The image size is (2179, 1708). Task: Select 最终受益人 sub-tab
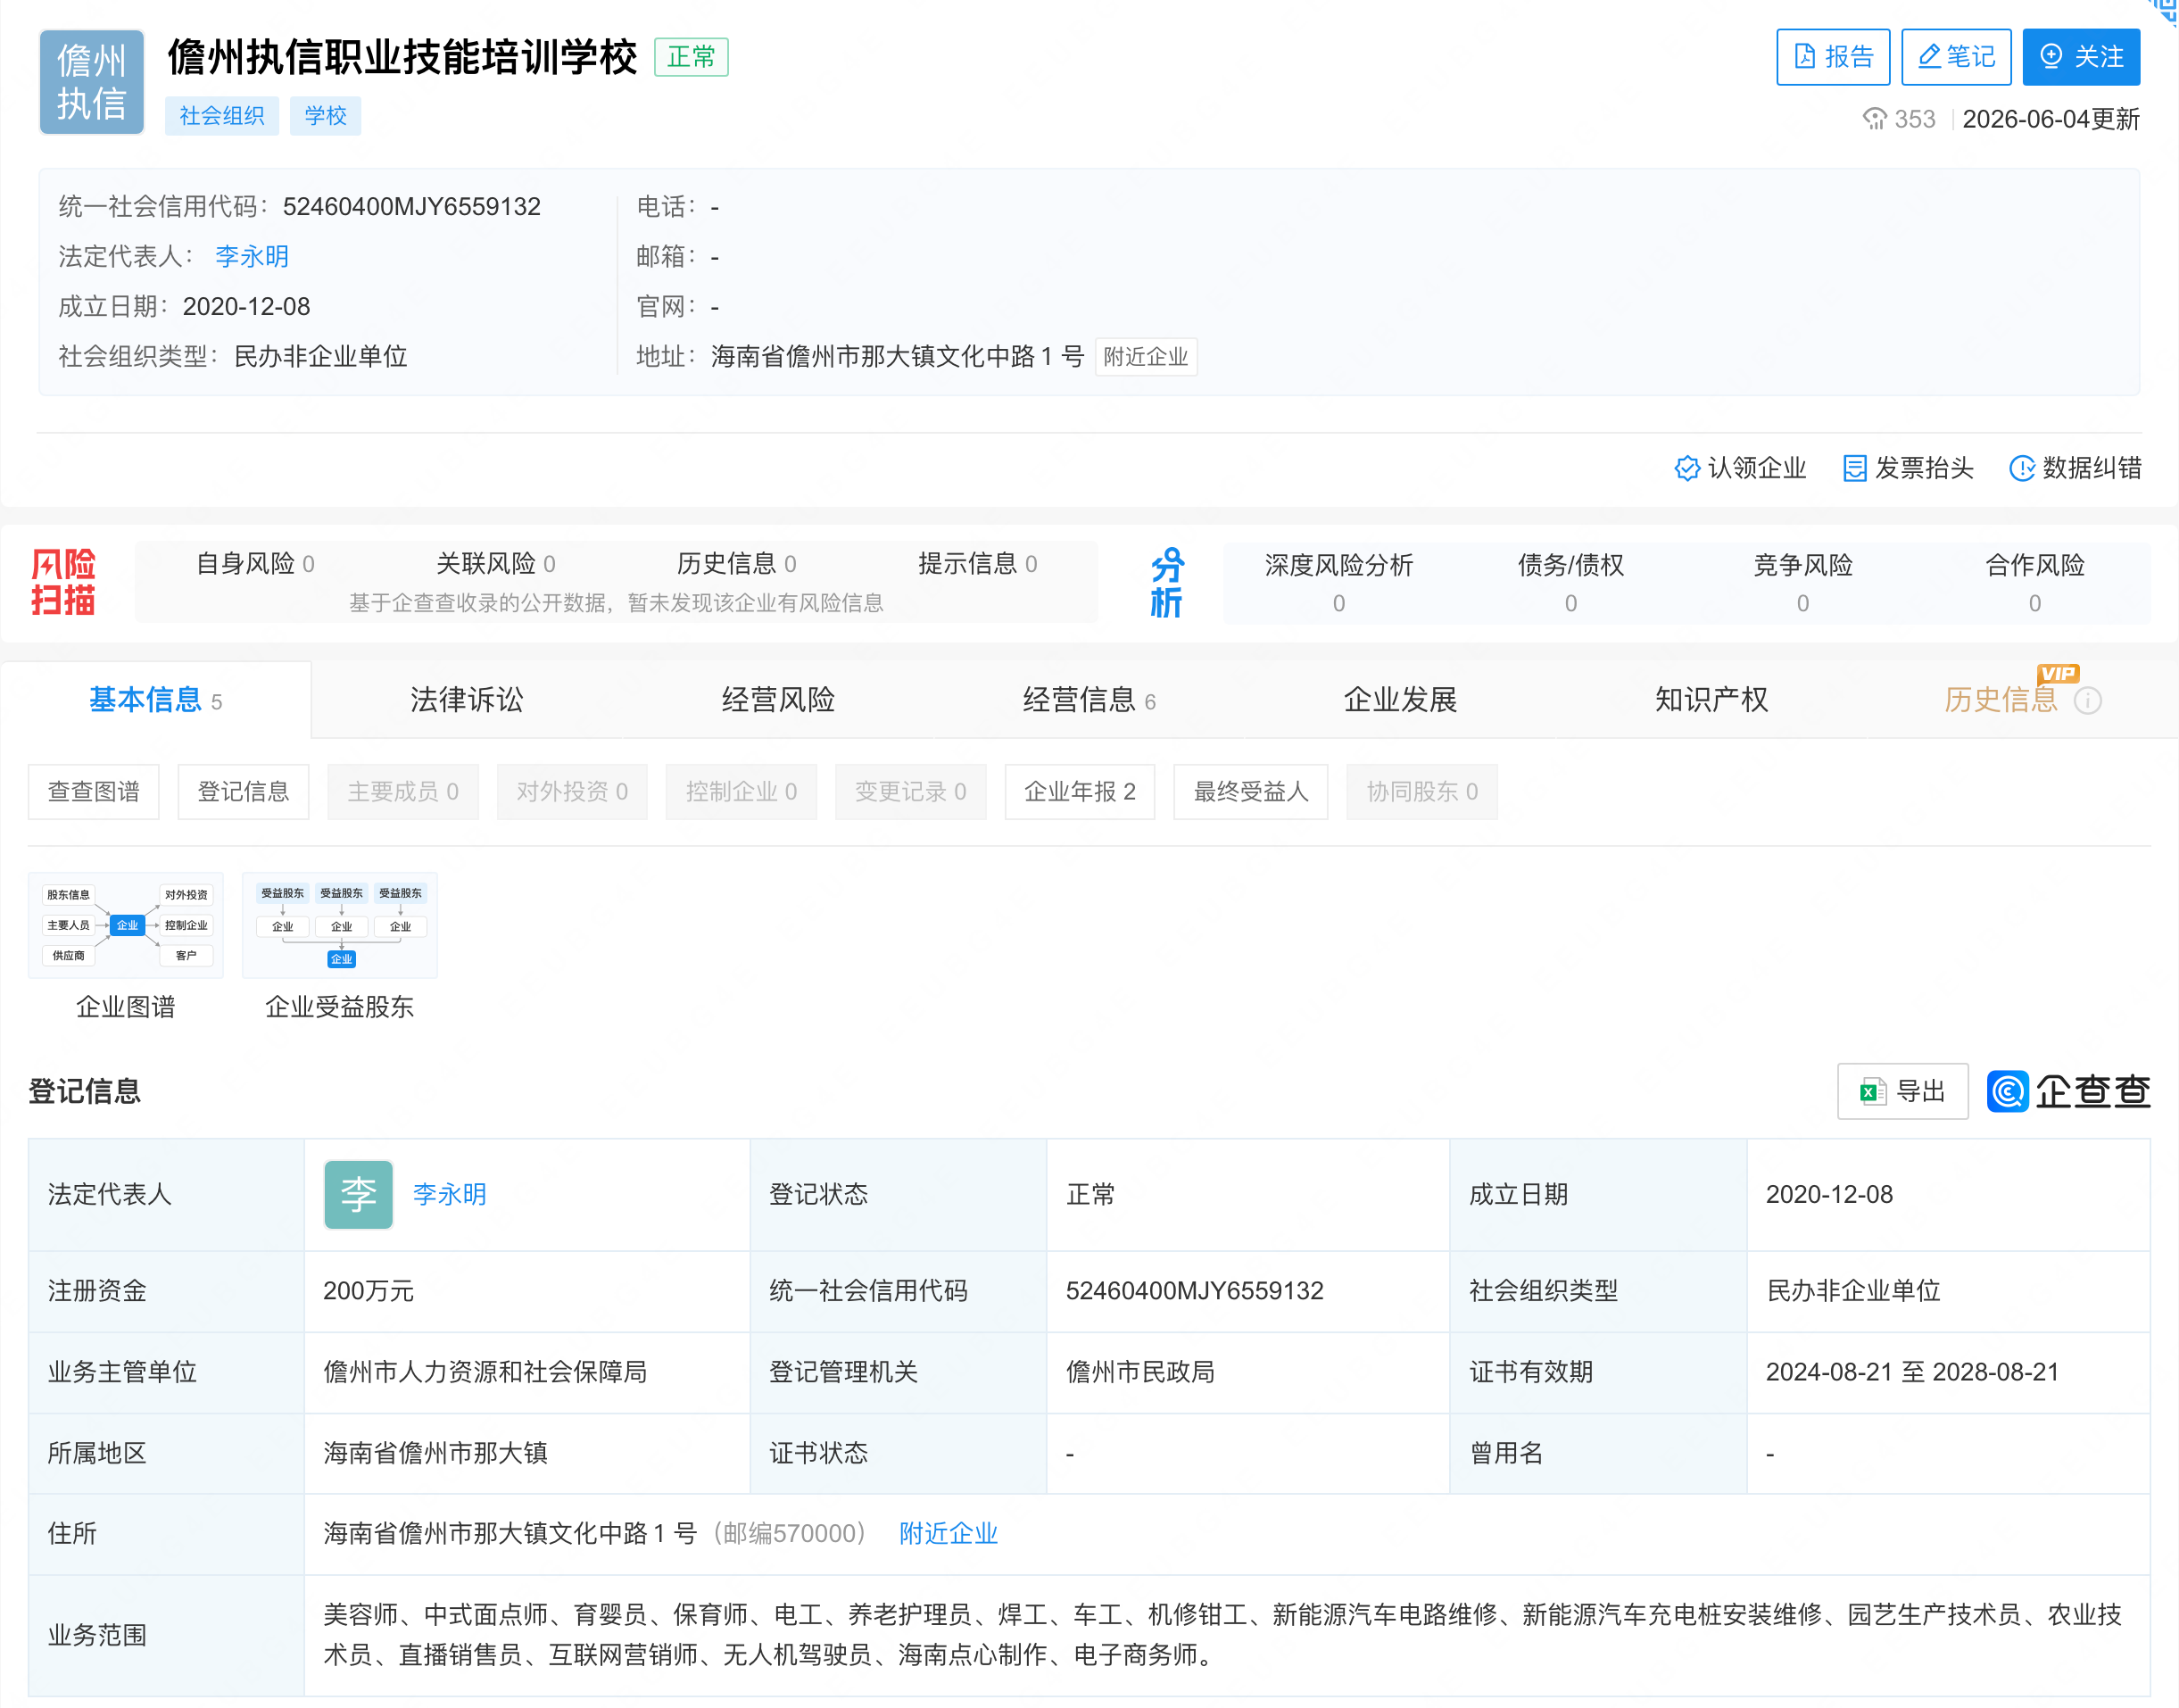click(x=1250, y=792)
